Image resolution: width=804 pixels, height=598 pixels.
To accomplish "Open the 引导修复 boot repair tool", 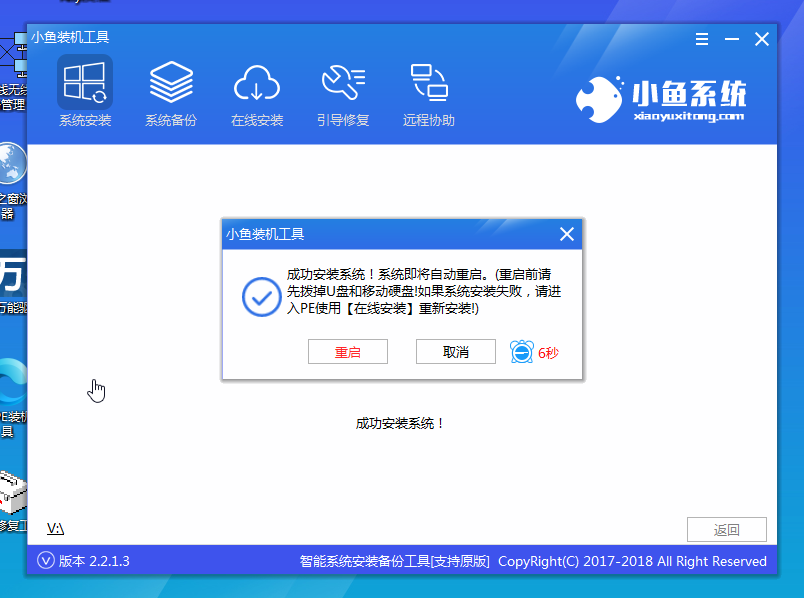I will pos(343,92).
